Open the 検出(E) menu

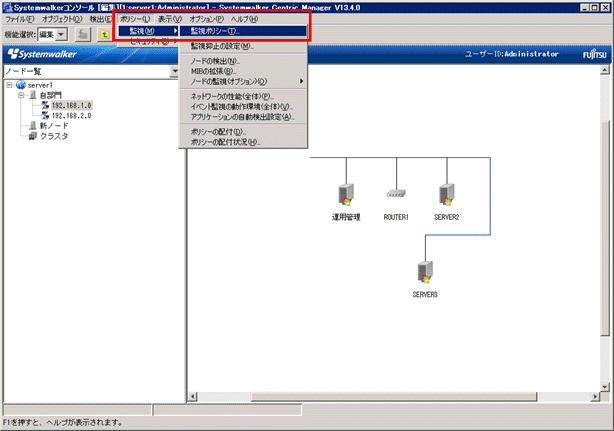pos(101,19)
